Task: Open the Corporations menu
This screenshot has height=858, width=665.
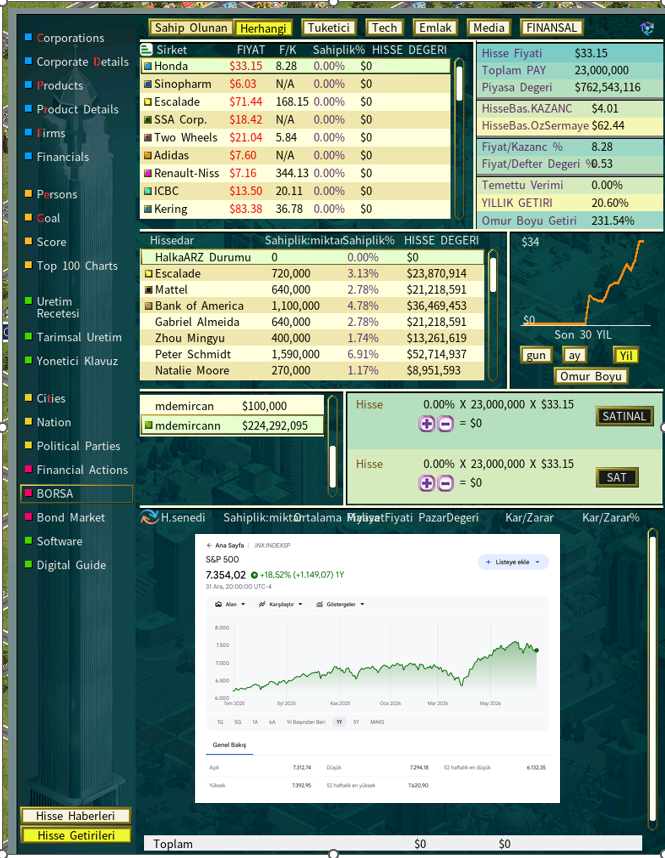Action: (70, 38)
